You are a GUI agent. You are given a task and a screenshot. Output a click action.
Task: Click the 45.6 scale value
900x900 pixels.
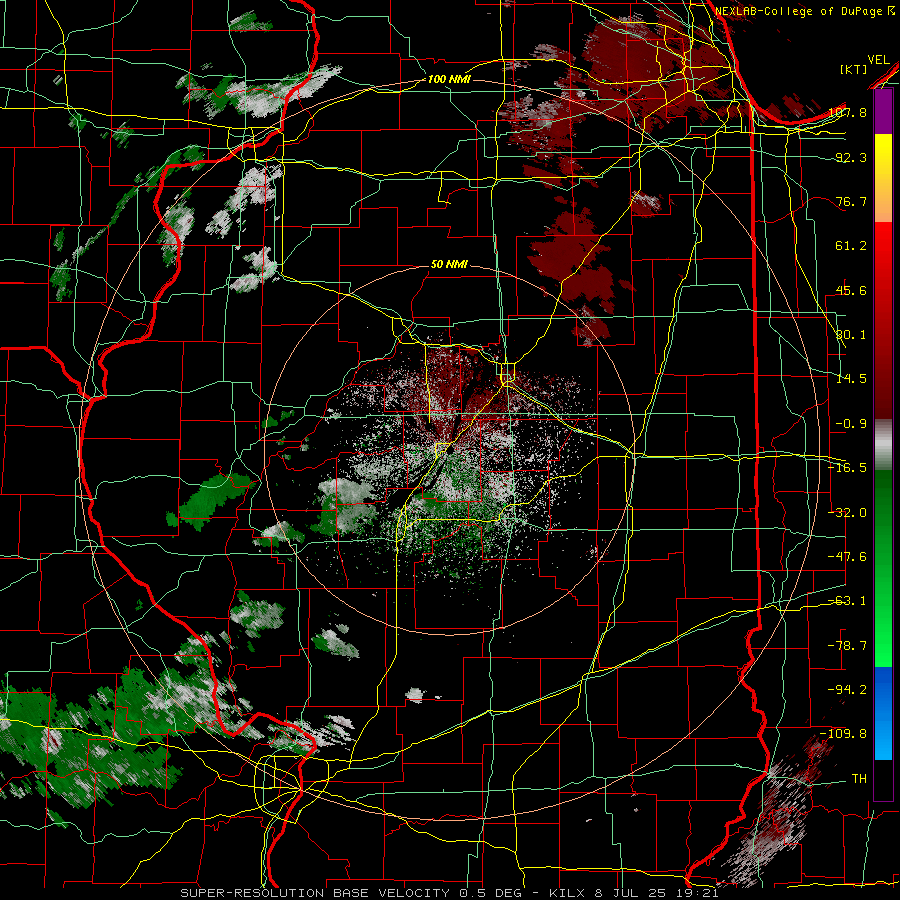851,290
